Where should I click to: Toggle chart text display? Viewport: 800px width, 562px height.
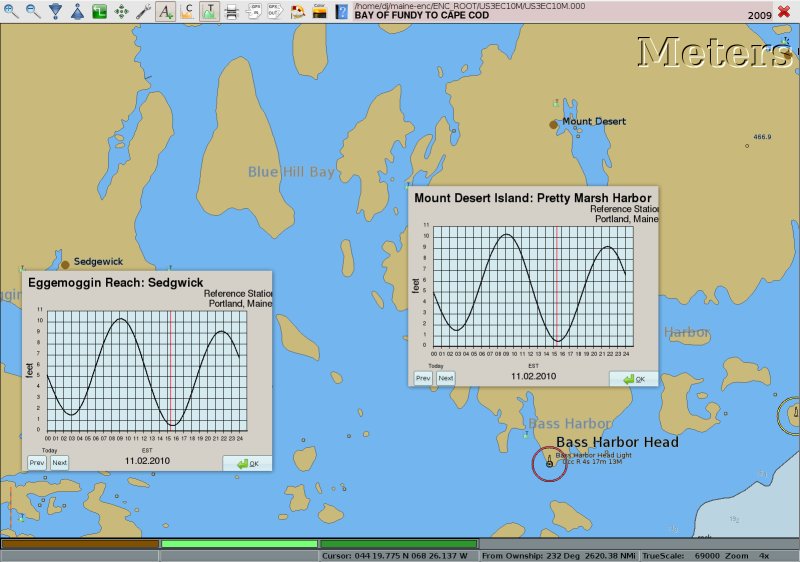165,12
